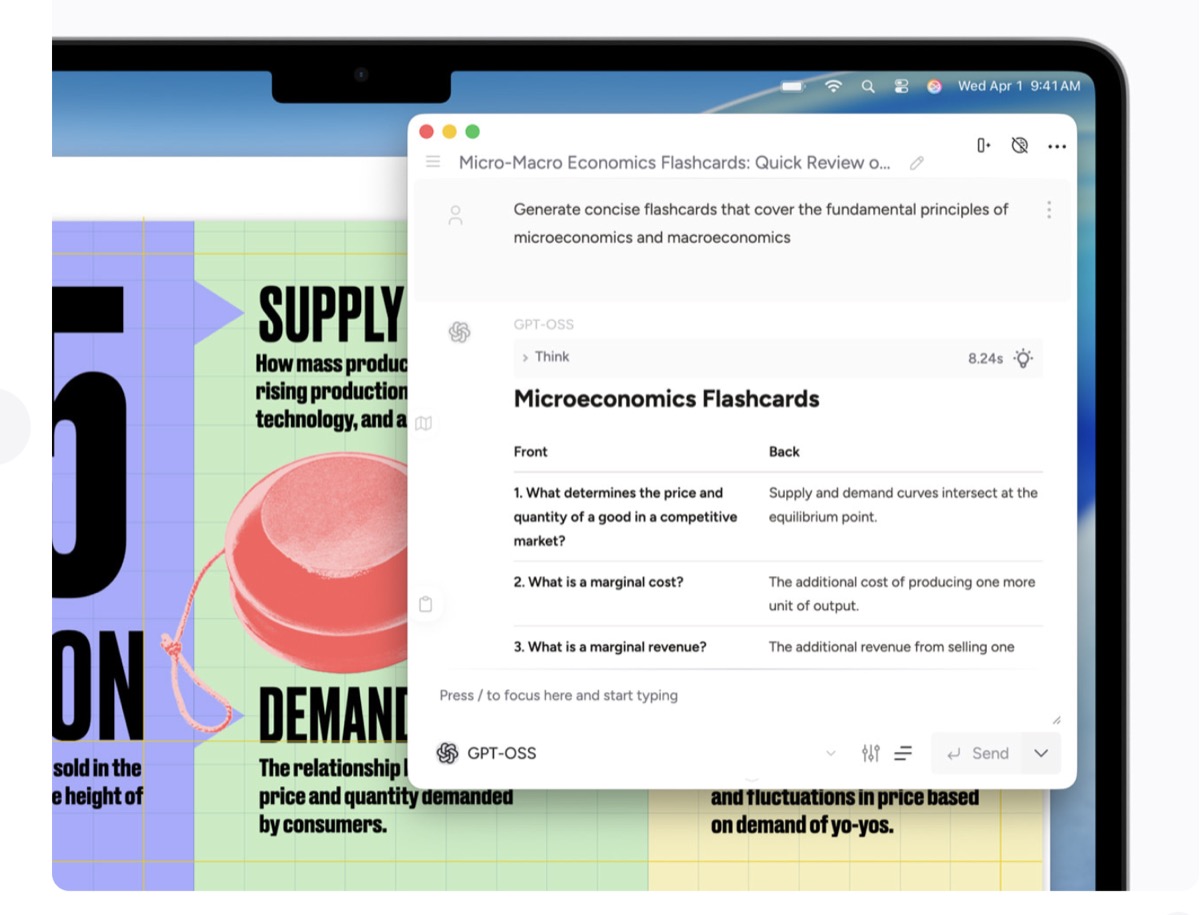Image resolution: width=1200 pixels, height=915 pixels.
Task: Click the Wi-Fi menu bar item
Action: click(833, 86)
